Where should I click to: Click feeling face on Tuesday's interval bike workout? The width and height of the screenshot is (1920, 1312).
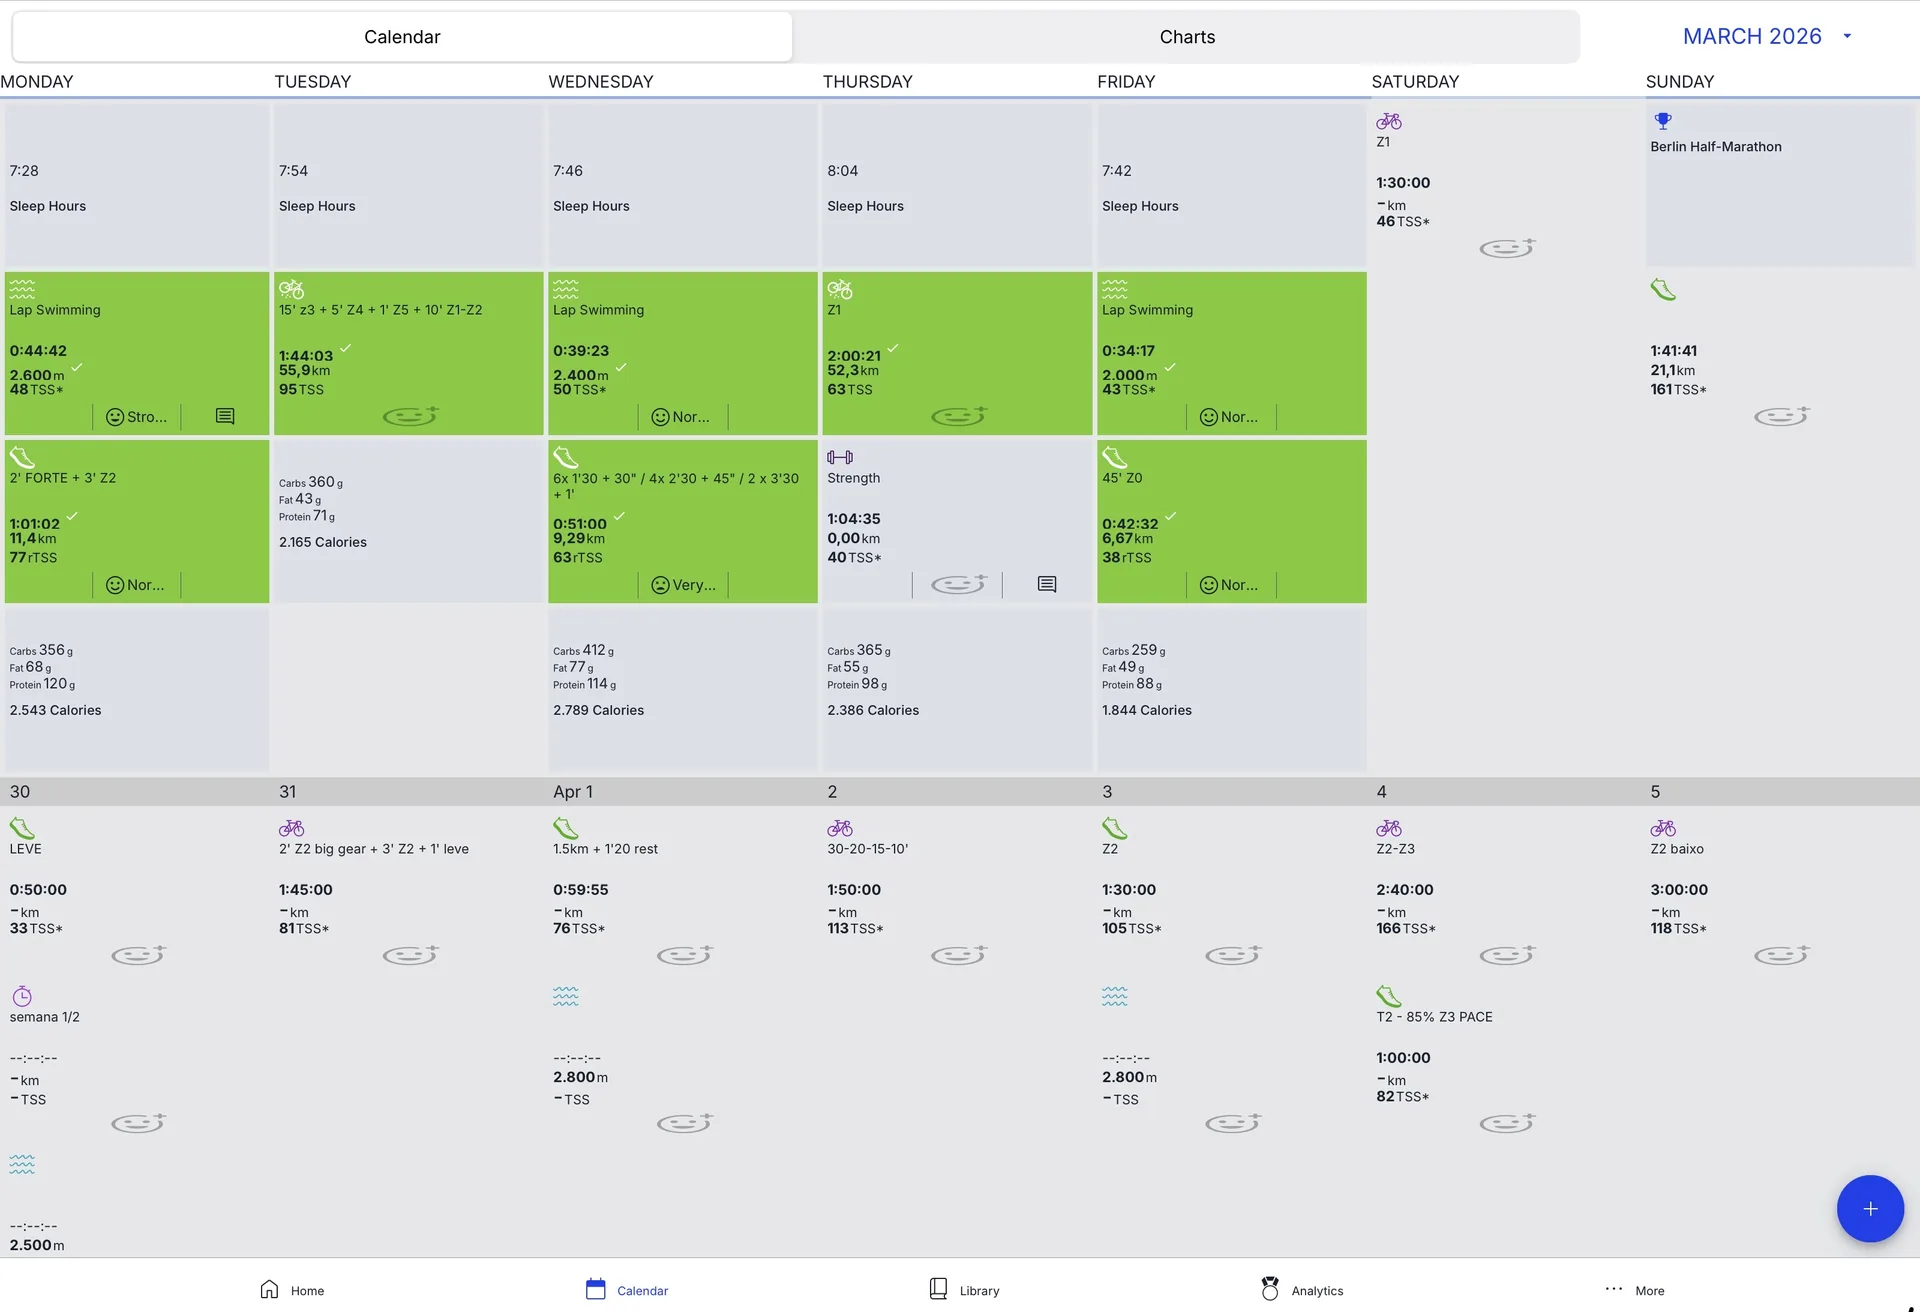[410, 415]
